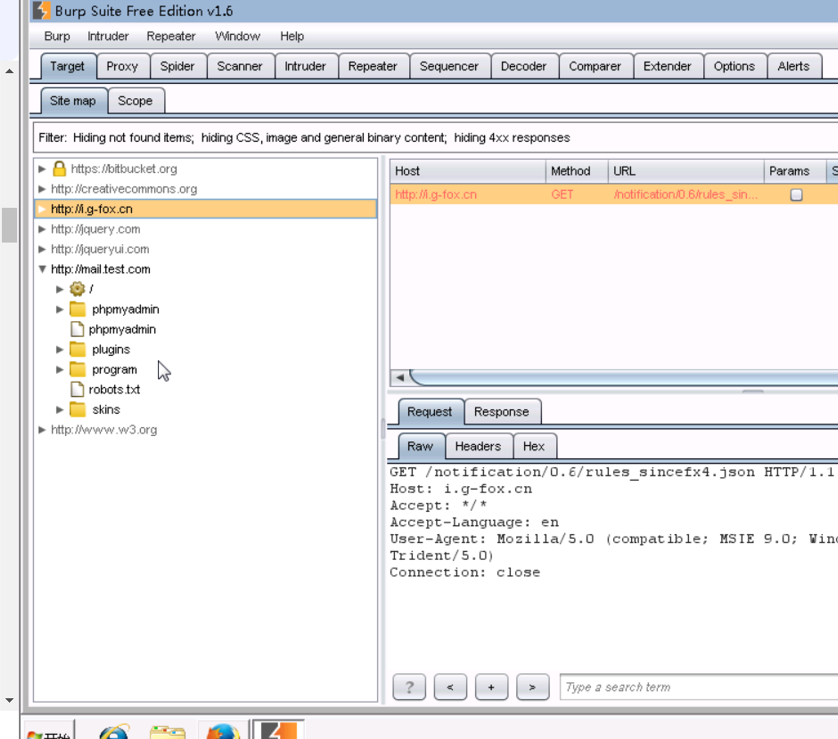Select the Site map sub-tab
The width and height of the screenshot is (838, 739).
point(73,101)
